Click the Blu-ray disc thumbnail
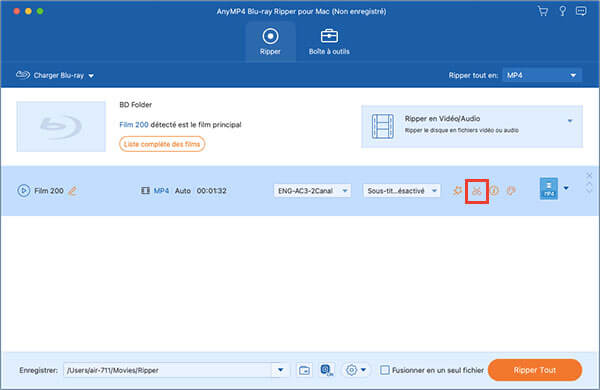Viewport: 600px width, 390px height. [x=61, y=126]
